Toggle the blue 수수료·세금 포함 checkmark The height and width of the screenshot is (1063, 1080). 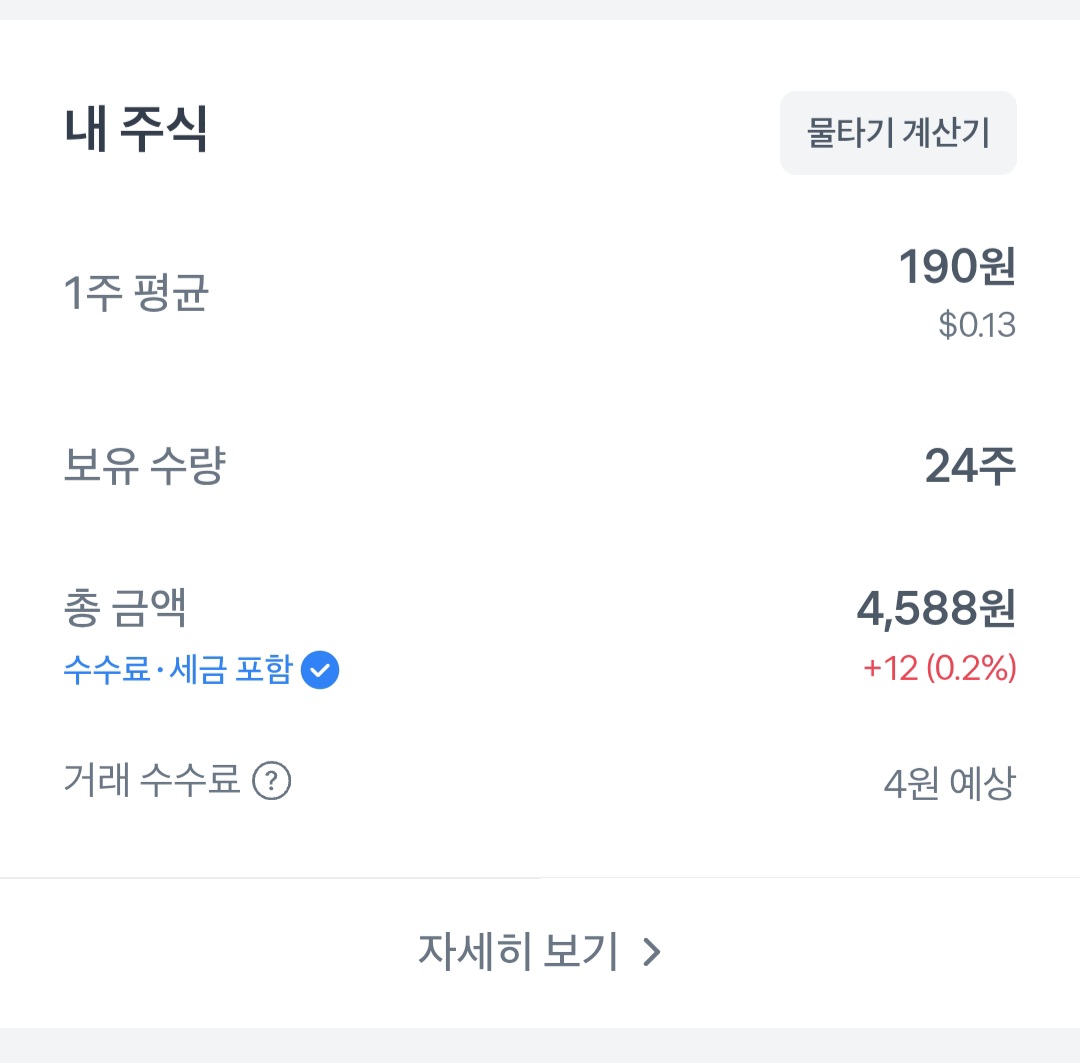pyautogui.click(x=320, y=670)
